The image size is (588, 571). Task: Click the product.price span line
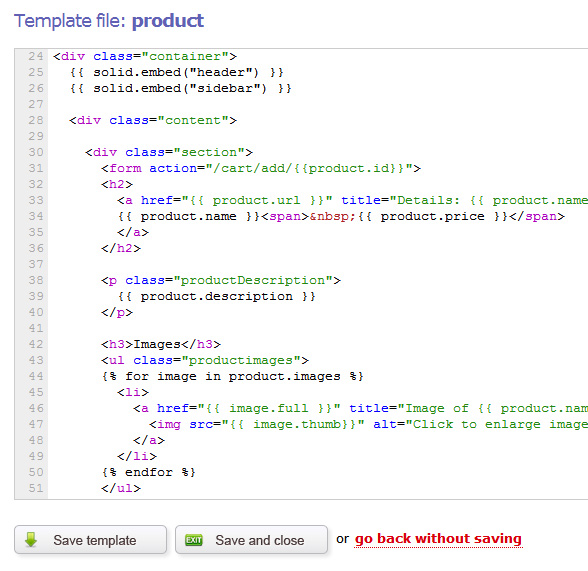[341, 216]
